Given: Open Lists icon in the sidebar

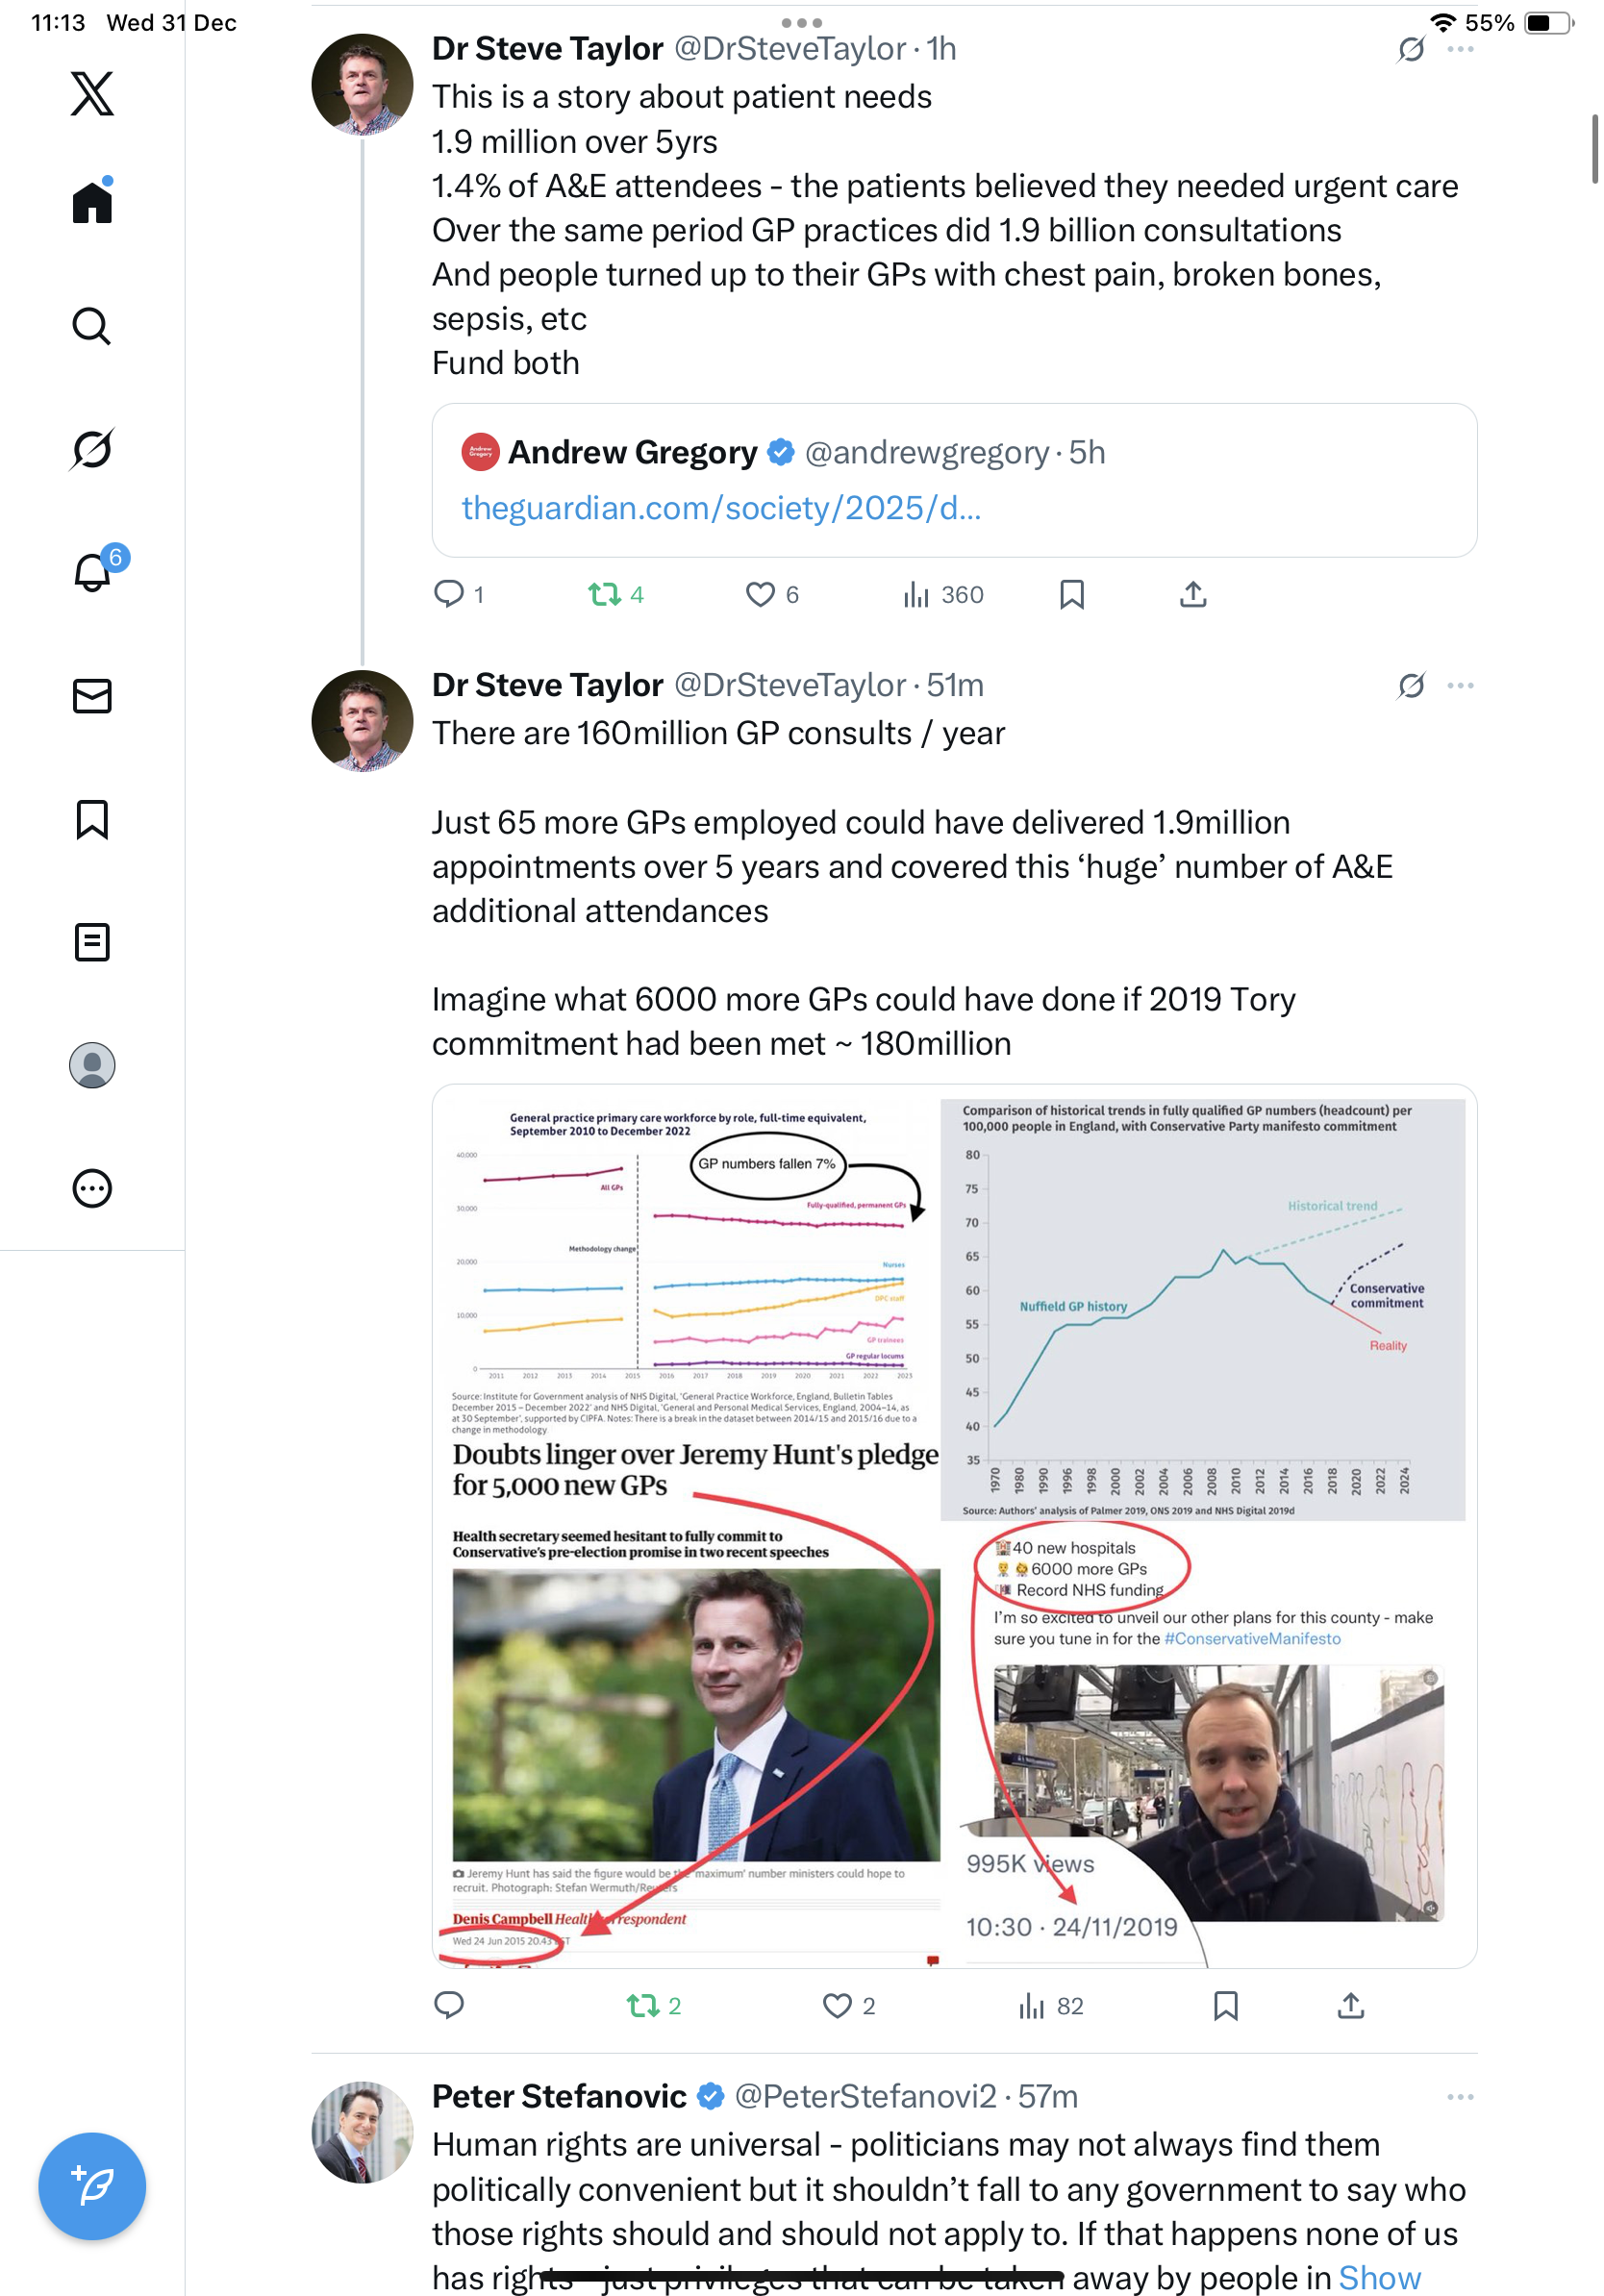Looking at the screenshot, I should click(92, 942).
